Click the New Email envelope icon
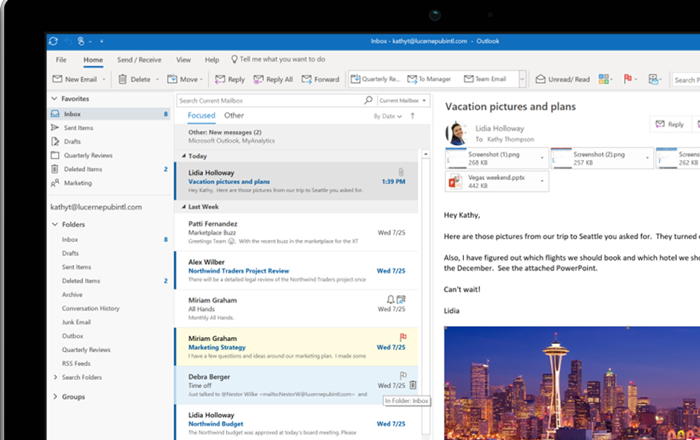This screenshot has width=700, height=440. 58,79
